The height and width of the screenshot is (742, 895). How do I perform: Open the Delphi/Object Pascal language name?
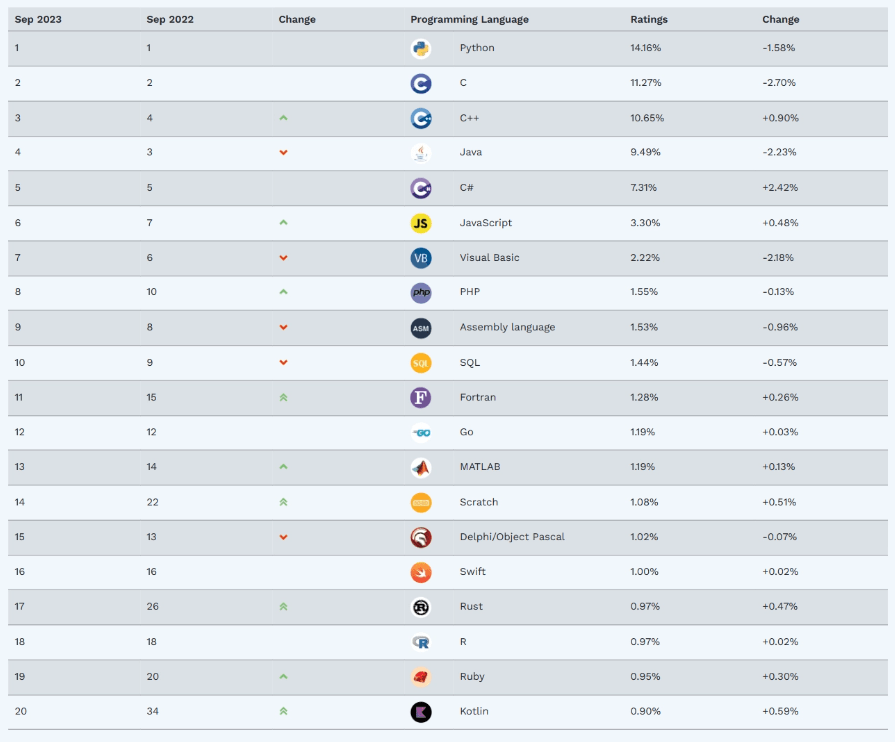[512, 537]
